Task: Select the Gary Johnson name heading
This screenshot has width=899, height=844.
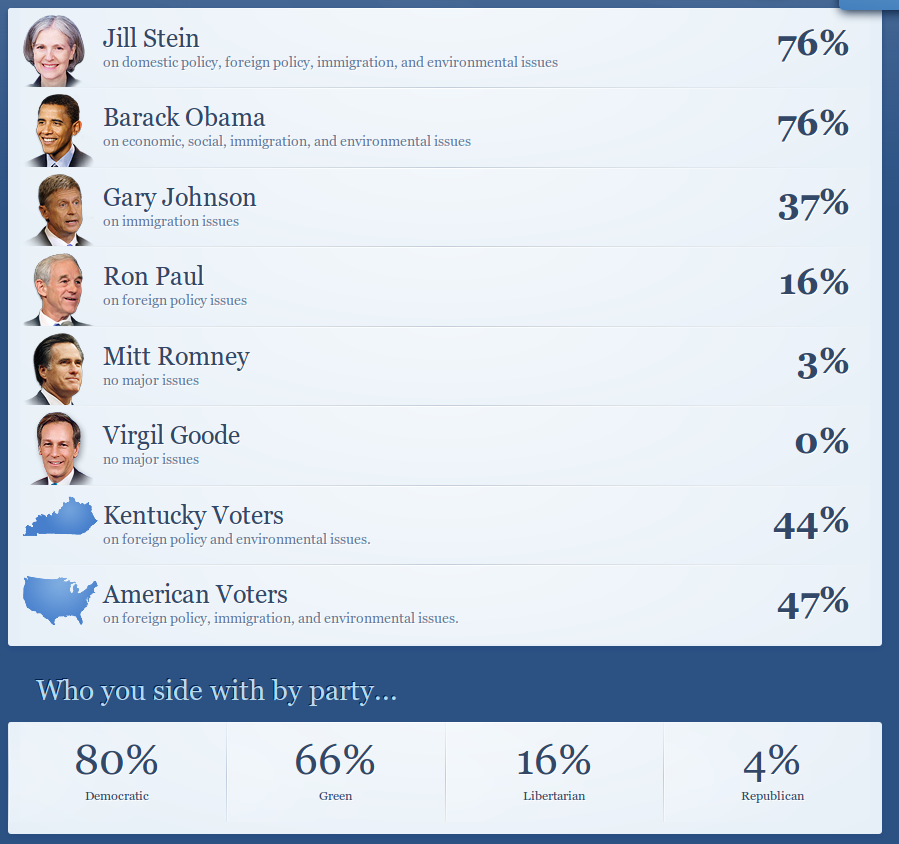Action: pyautogui.click(x=180, y=197)
